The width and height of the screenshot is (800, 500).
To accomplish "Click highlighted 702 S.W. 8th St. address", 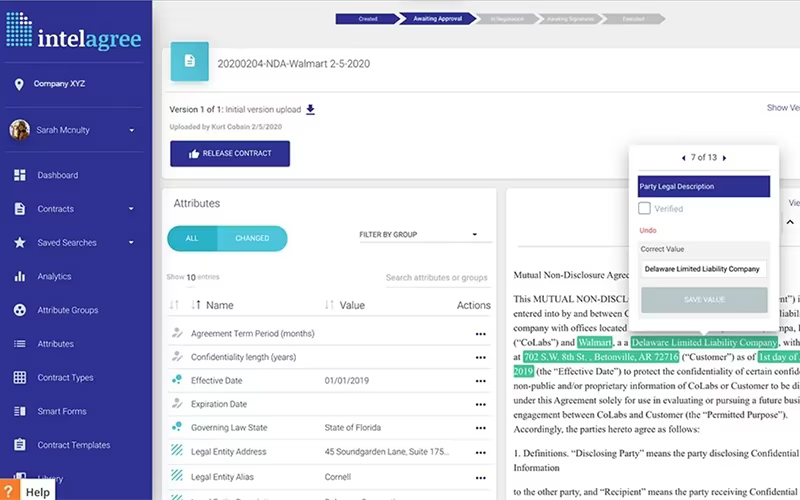I will pyautogui.click(x=601, y=357).
